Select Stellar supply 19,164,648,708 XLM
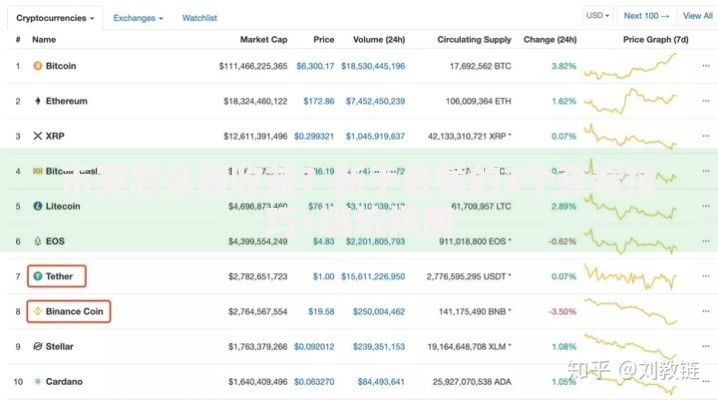The image size is (718, 400). point(469,346)
